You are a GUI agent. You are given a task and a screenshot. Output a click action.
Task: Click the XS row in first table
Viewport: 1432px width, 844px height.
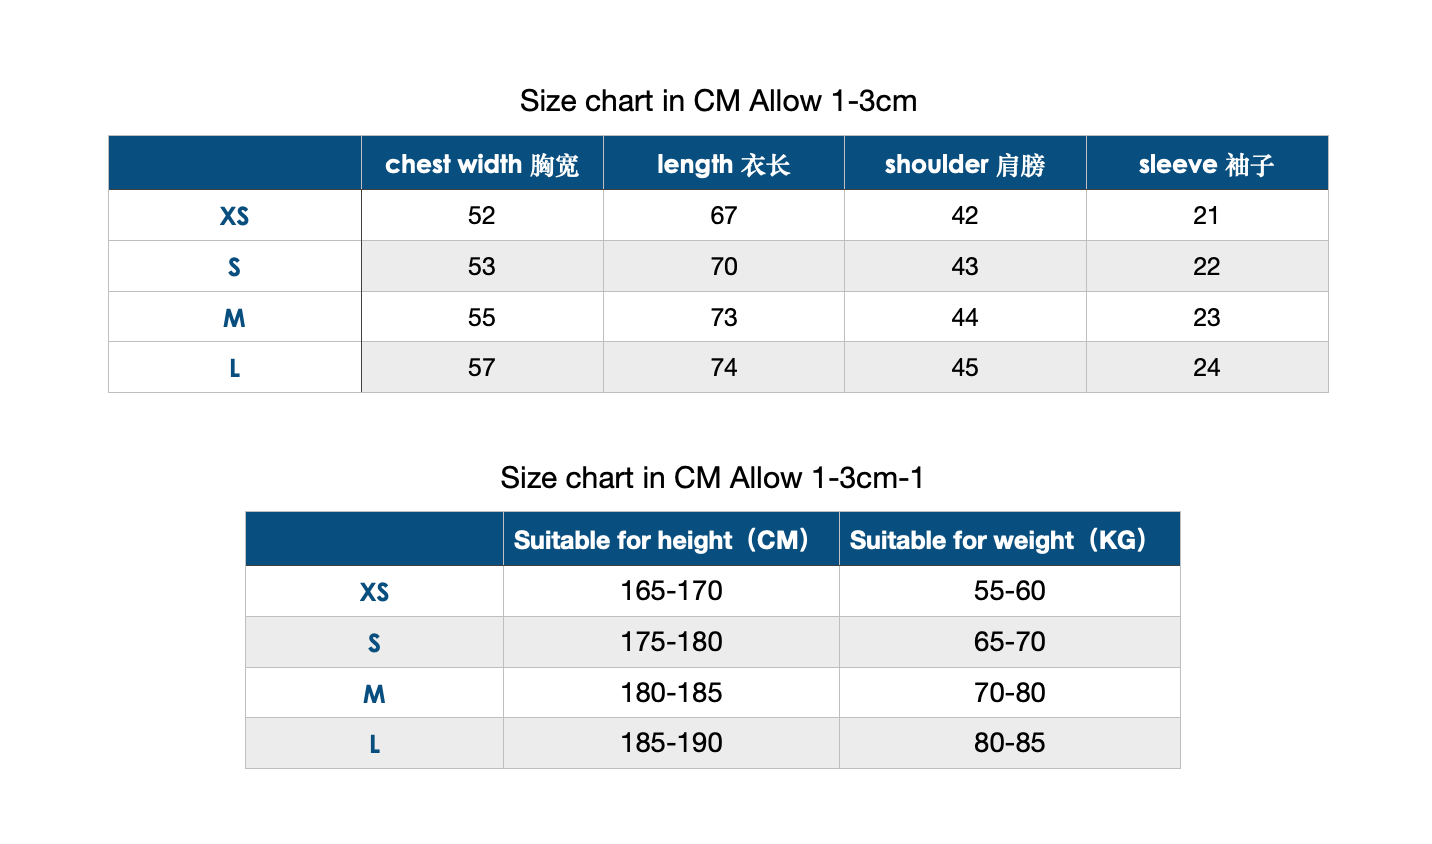[718, 215]
